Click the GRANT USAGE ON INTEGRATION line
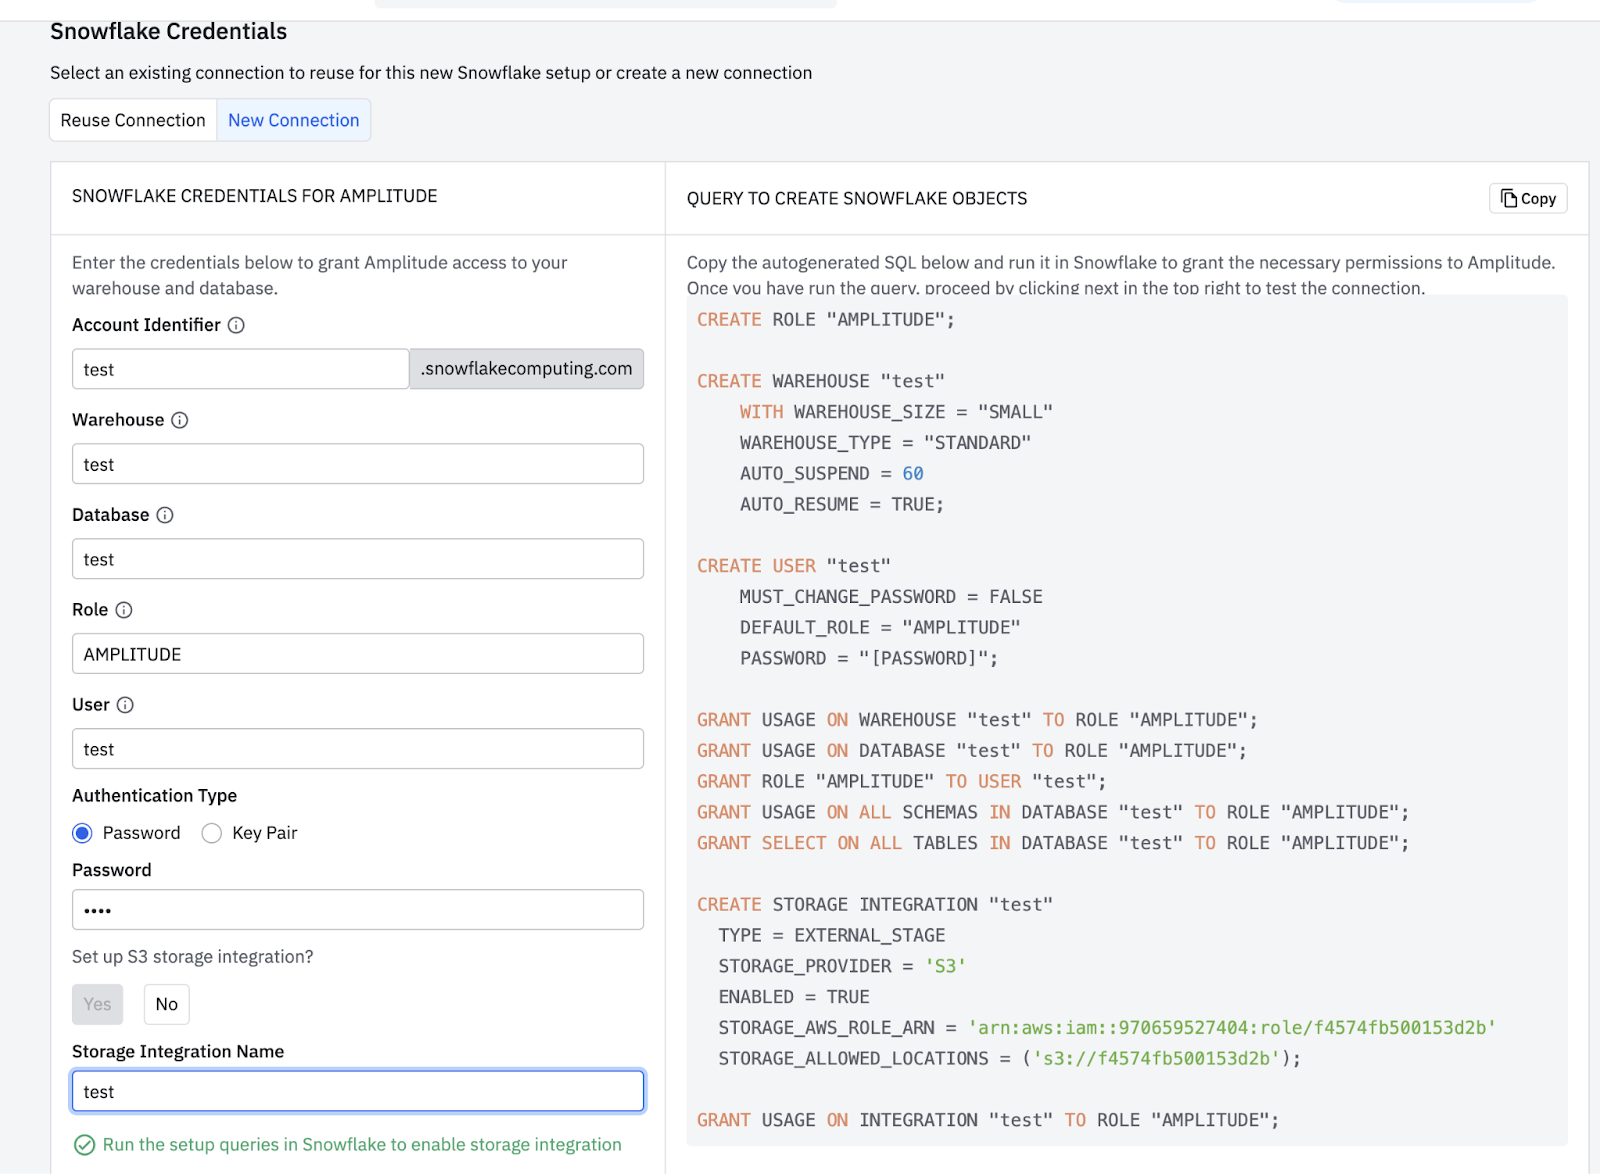The width and height of the screenshot is (1600, 1174). click(988, 1120)
